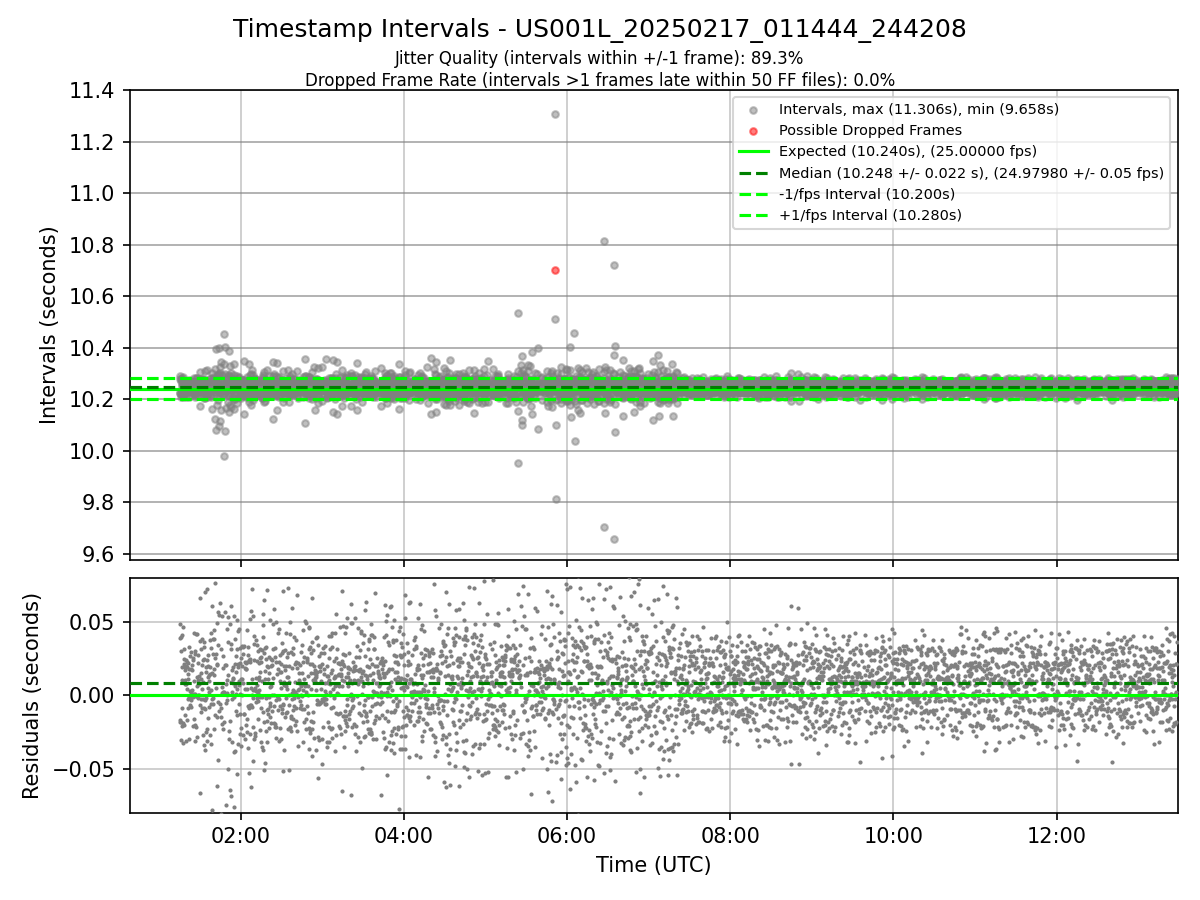The height and width of the screenshot is (900, 1200).
Task: Click the solid green Expected line sample in the legend
Action: click(x=753, y=152)
